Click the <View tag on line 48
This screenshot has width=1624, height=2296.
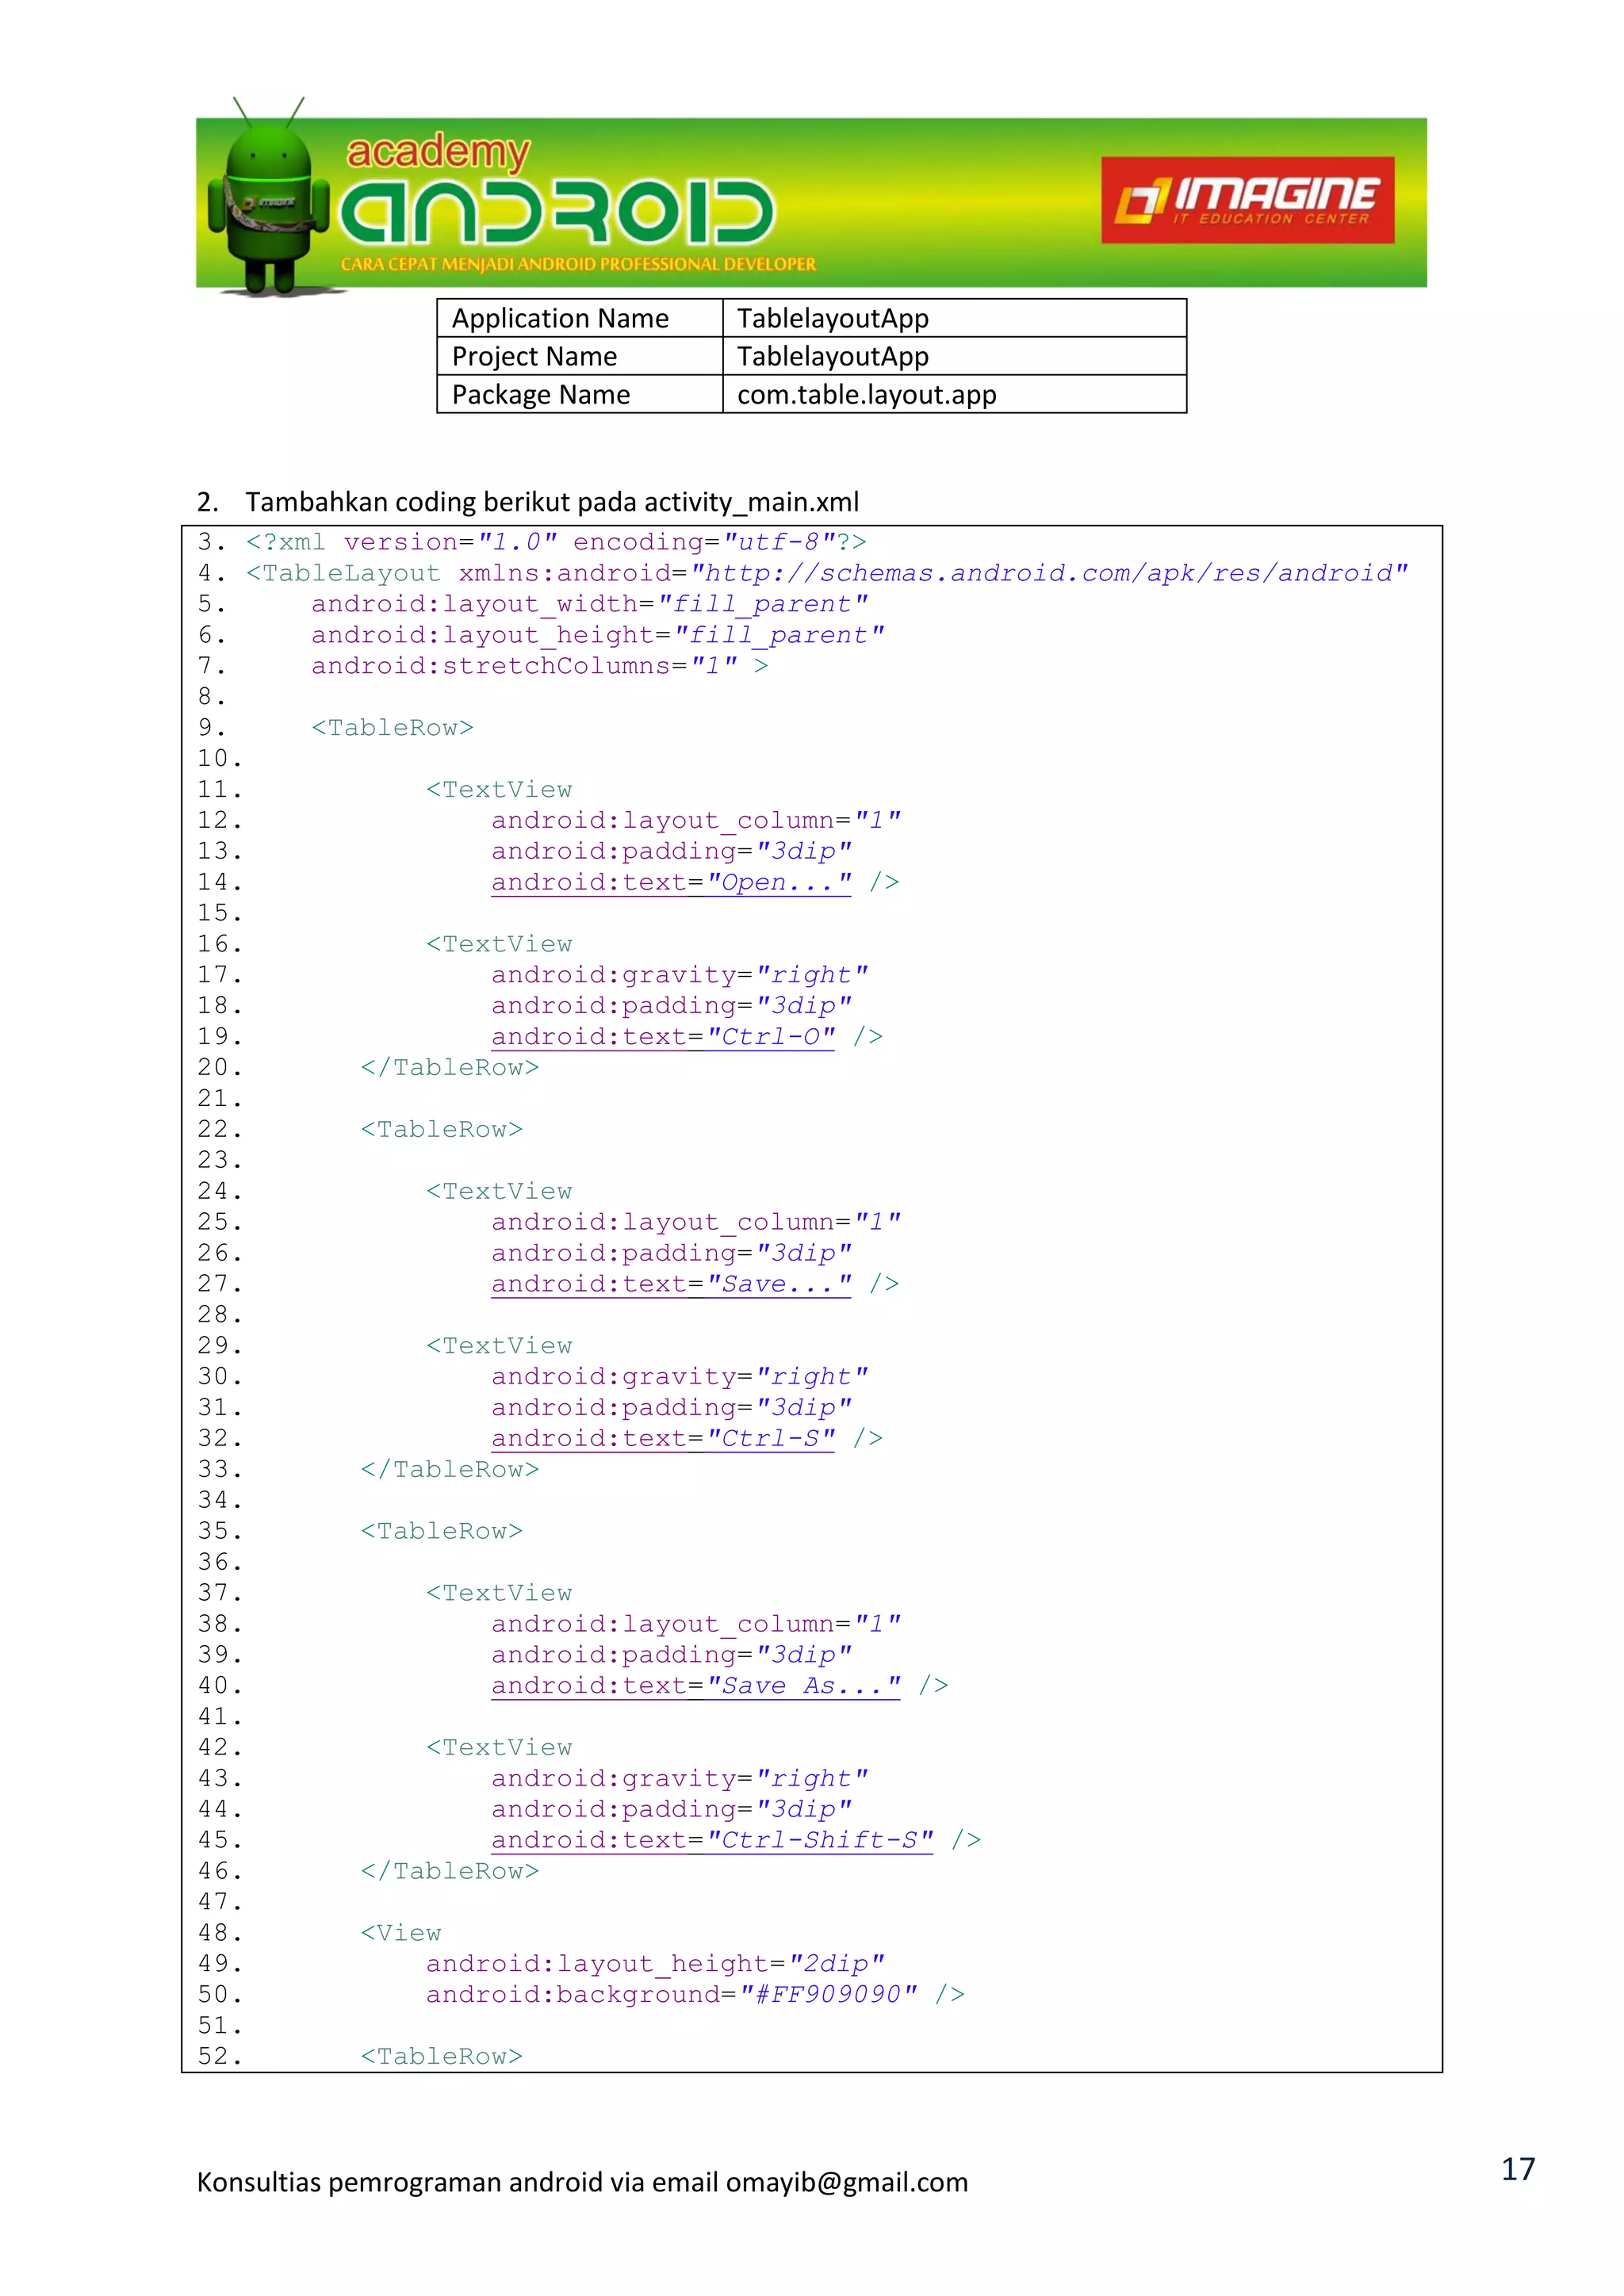point(401,1933)
